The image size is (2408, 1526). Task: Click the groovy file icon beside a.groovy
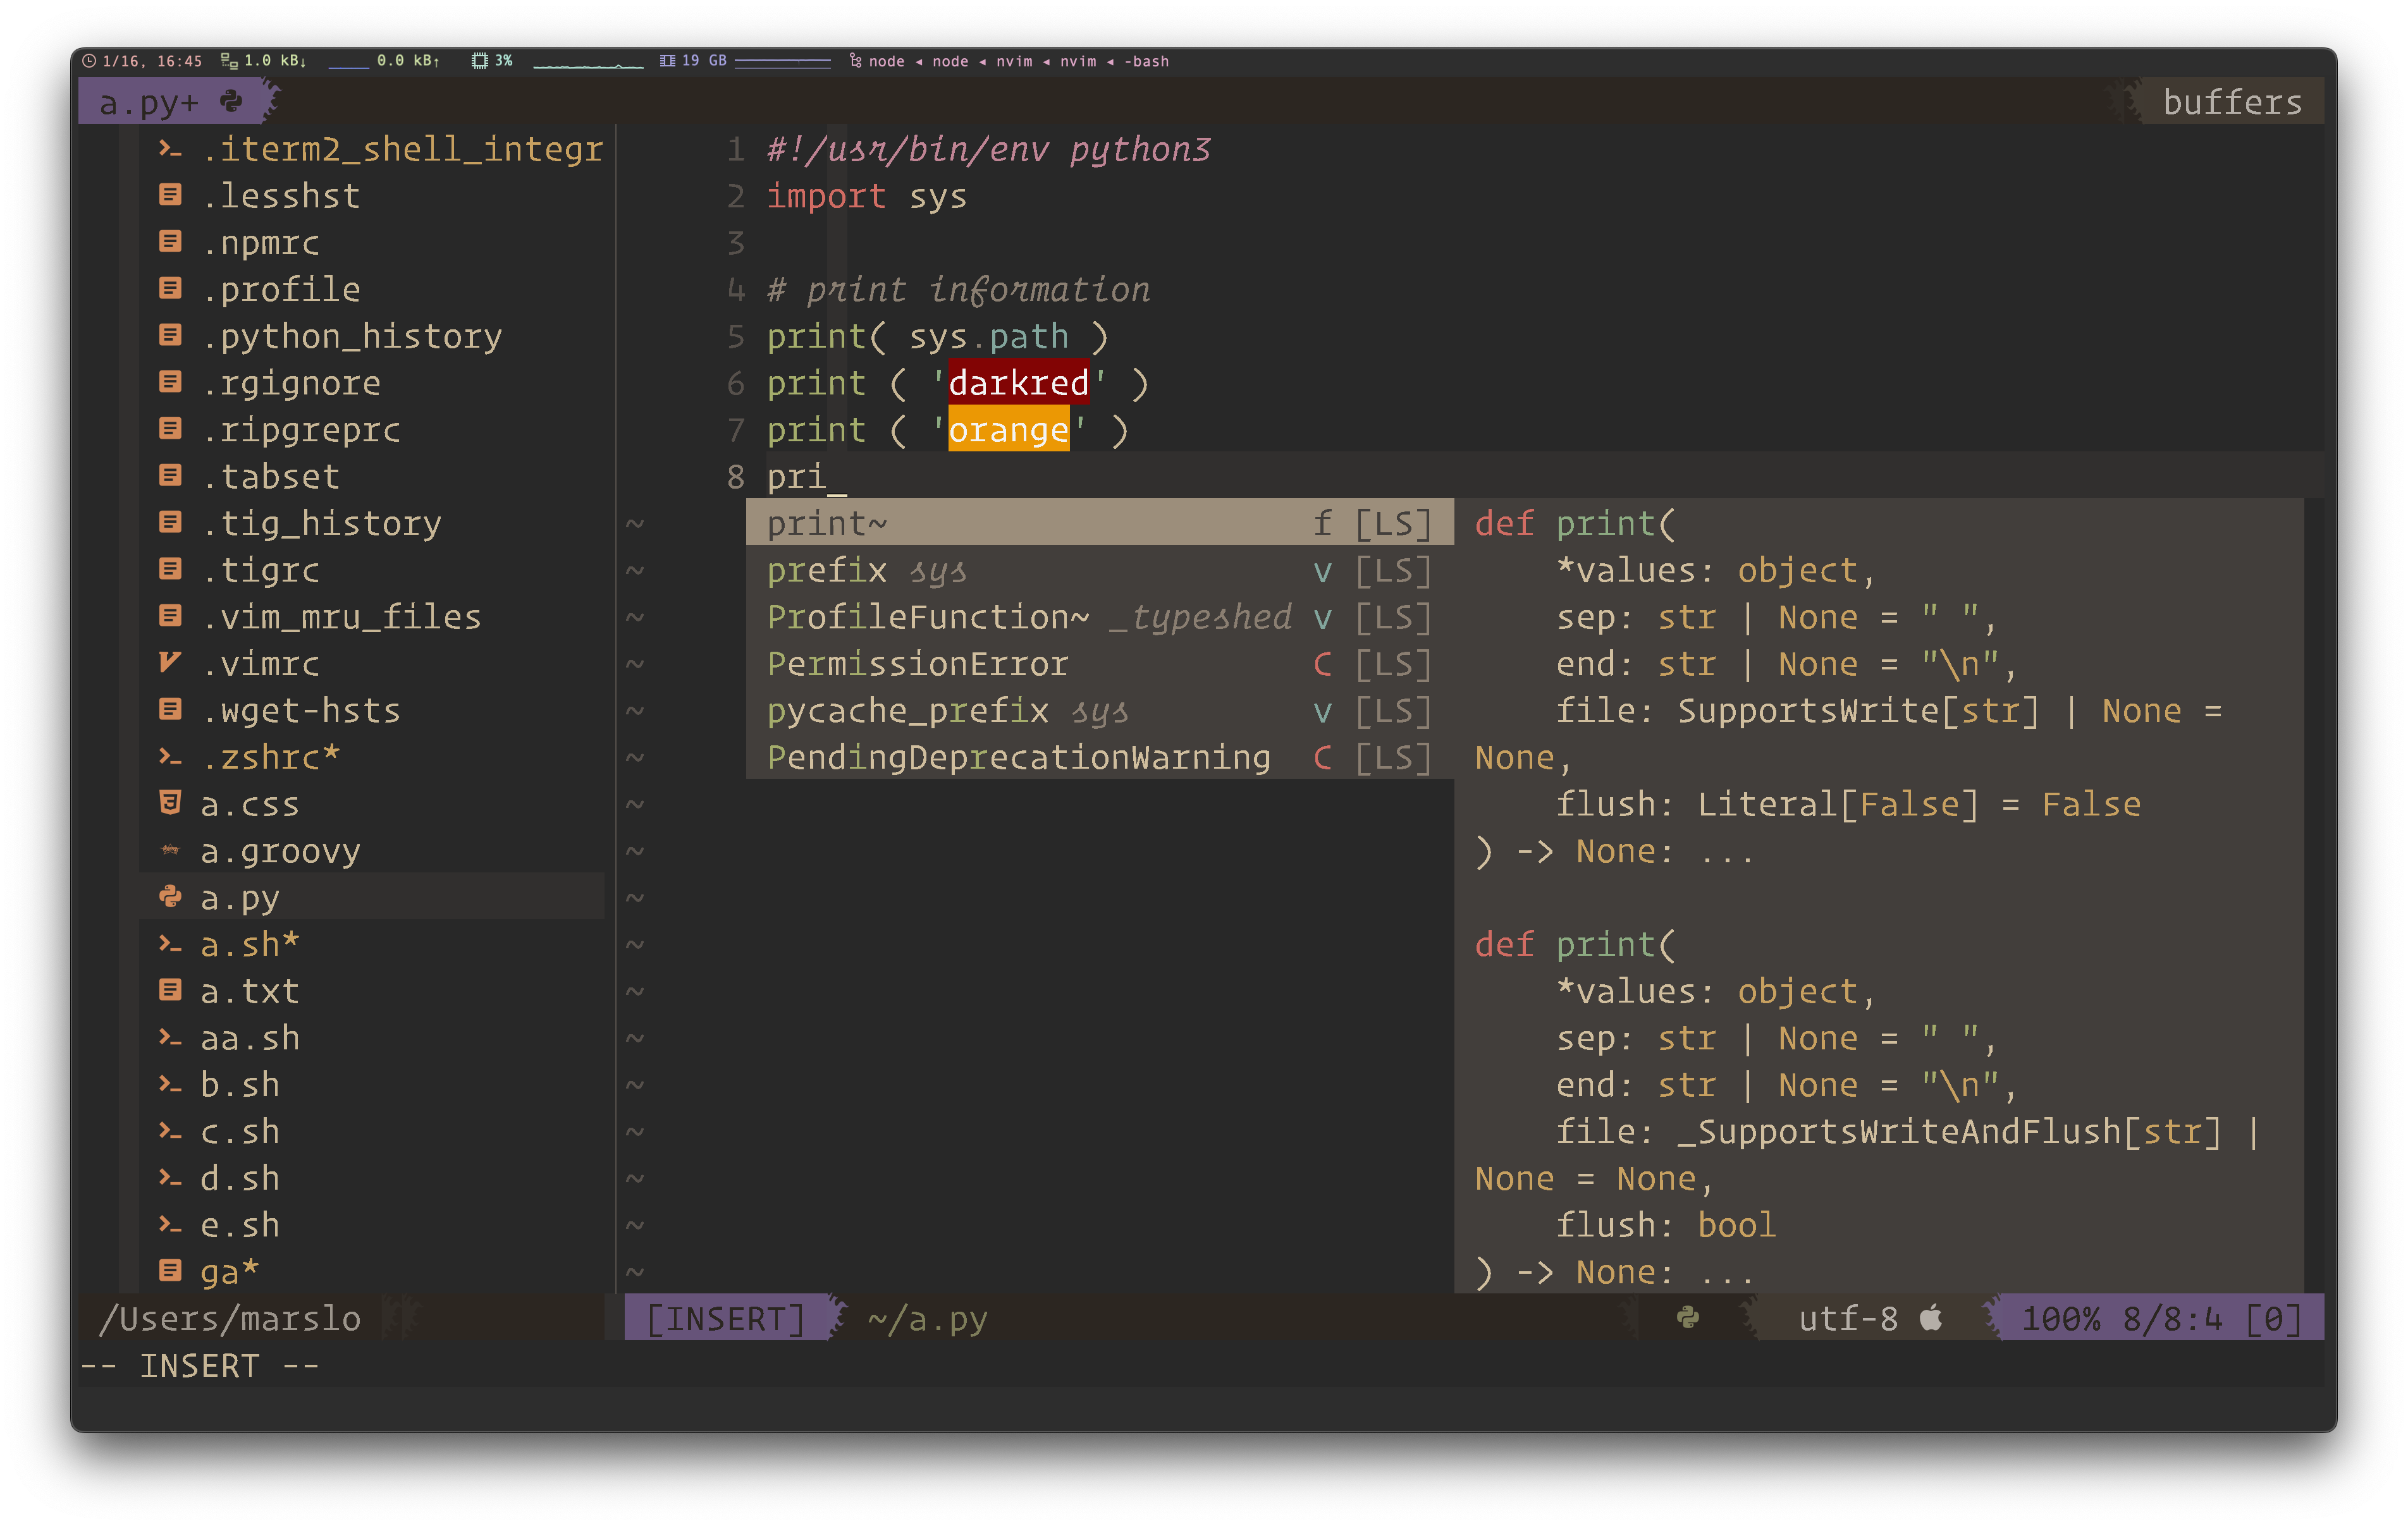click(x=170, y=850)
